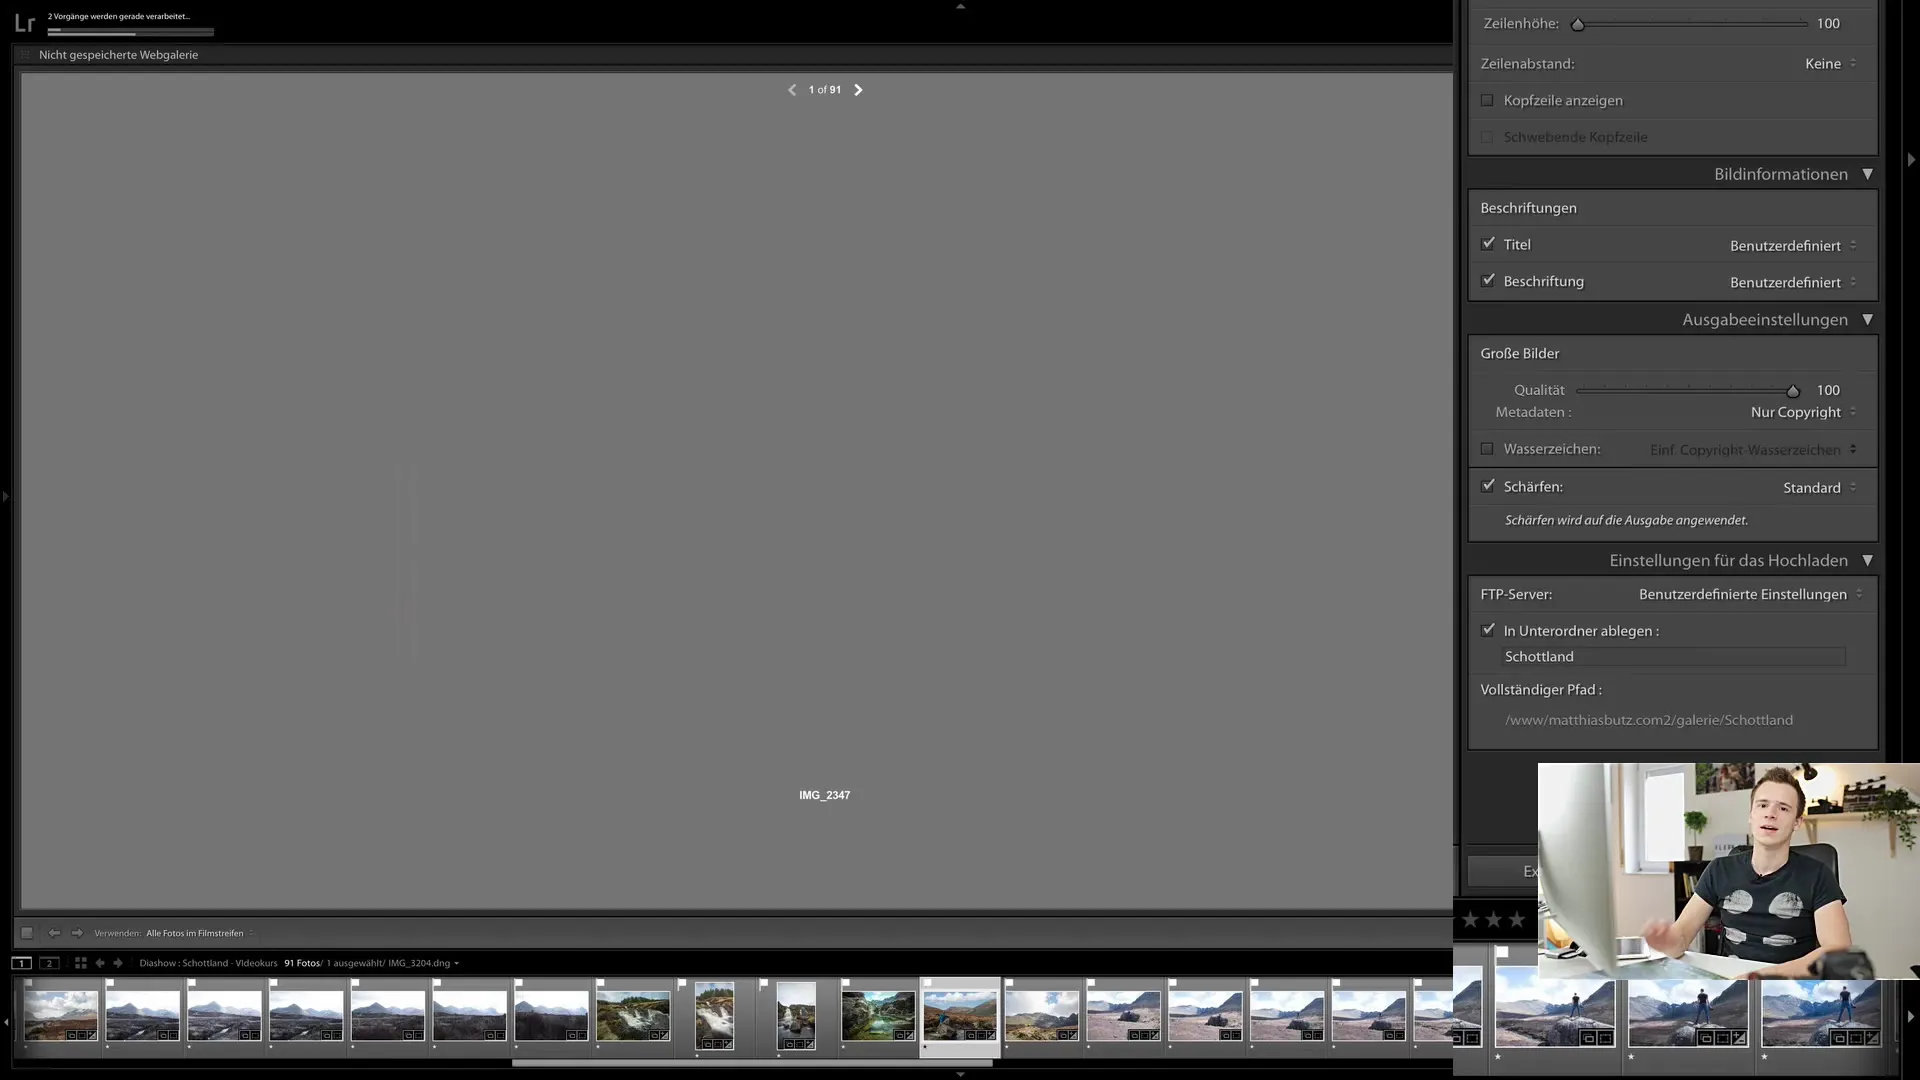Open Schärfen dropdown showing Standard

[x=1819, y=487]
